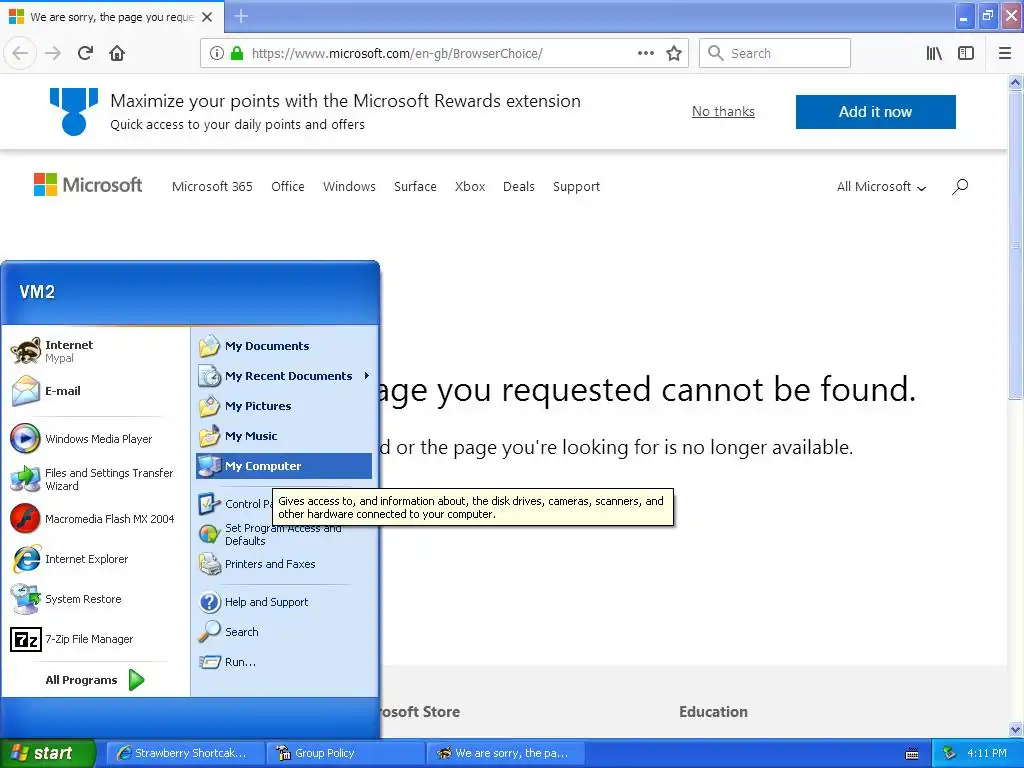Click the 4:11 PM clock
The width and height of the screenshot is (1024, 768).
987,753
